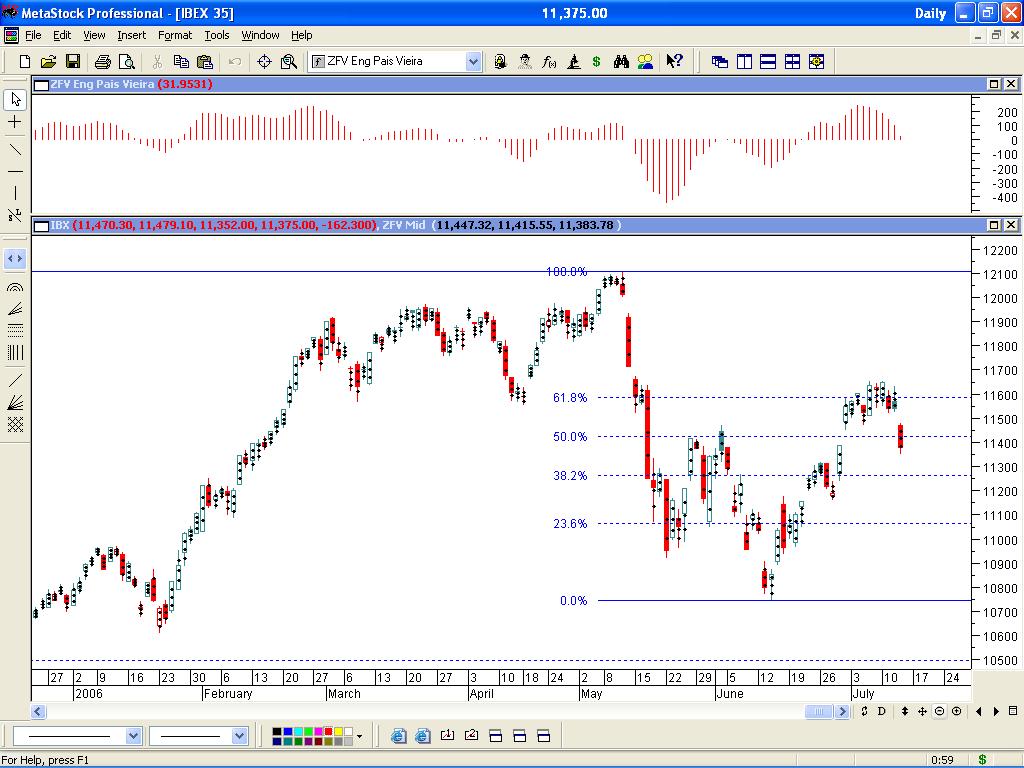Open the first Internet Explorer globe icon

[398, 736]
